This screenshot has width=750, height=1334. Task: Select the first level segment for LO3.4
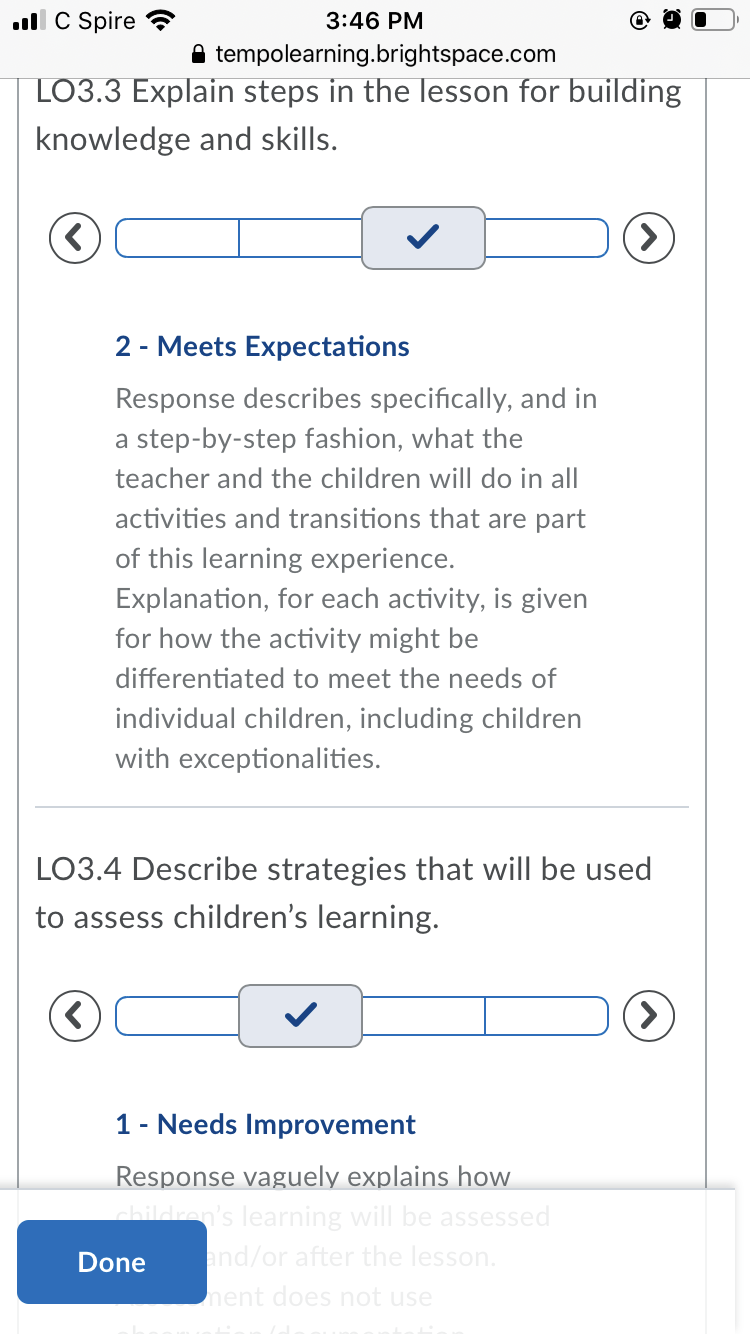point(178,1016)
